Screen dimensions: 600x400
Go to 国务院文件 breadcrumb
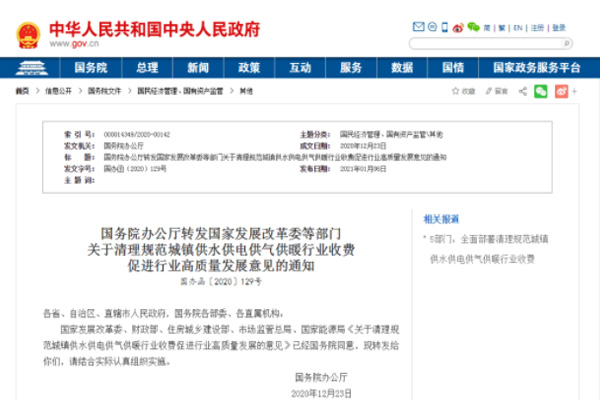pyautogui.click(x=104, y=91)
